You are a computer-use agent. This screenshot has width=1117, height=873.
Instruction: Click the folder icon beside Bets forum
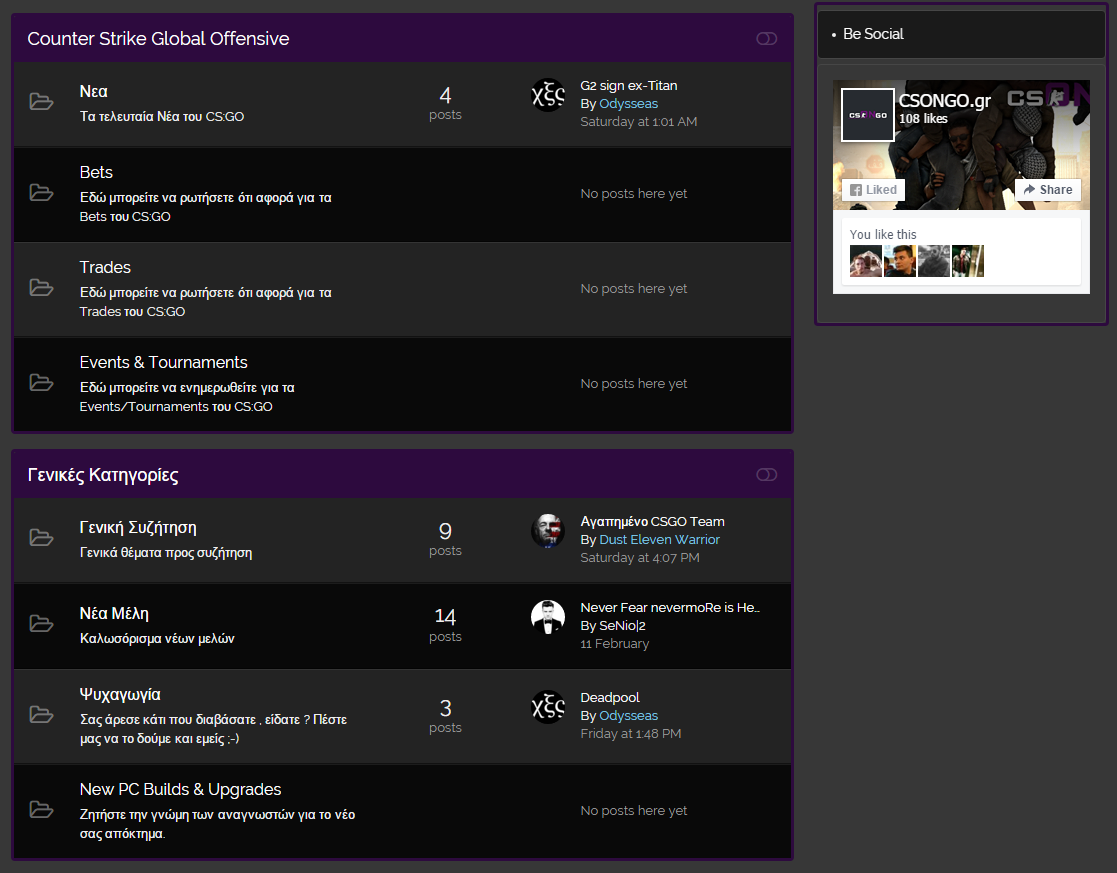point(41,192)
